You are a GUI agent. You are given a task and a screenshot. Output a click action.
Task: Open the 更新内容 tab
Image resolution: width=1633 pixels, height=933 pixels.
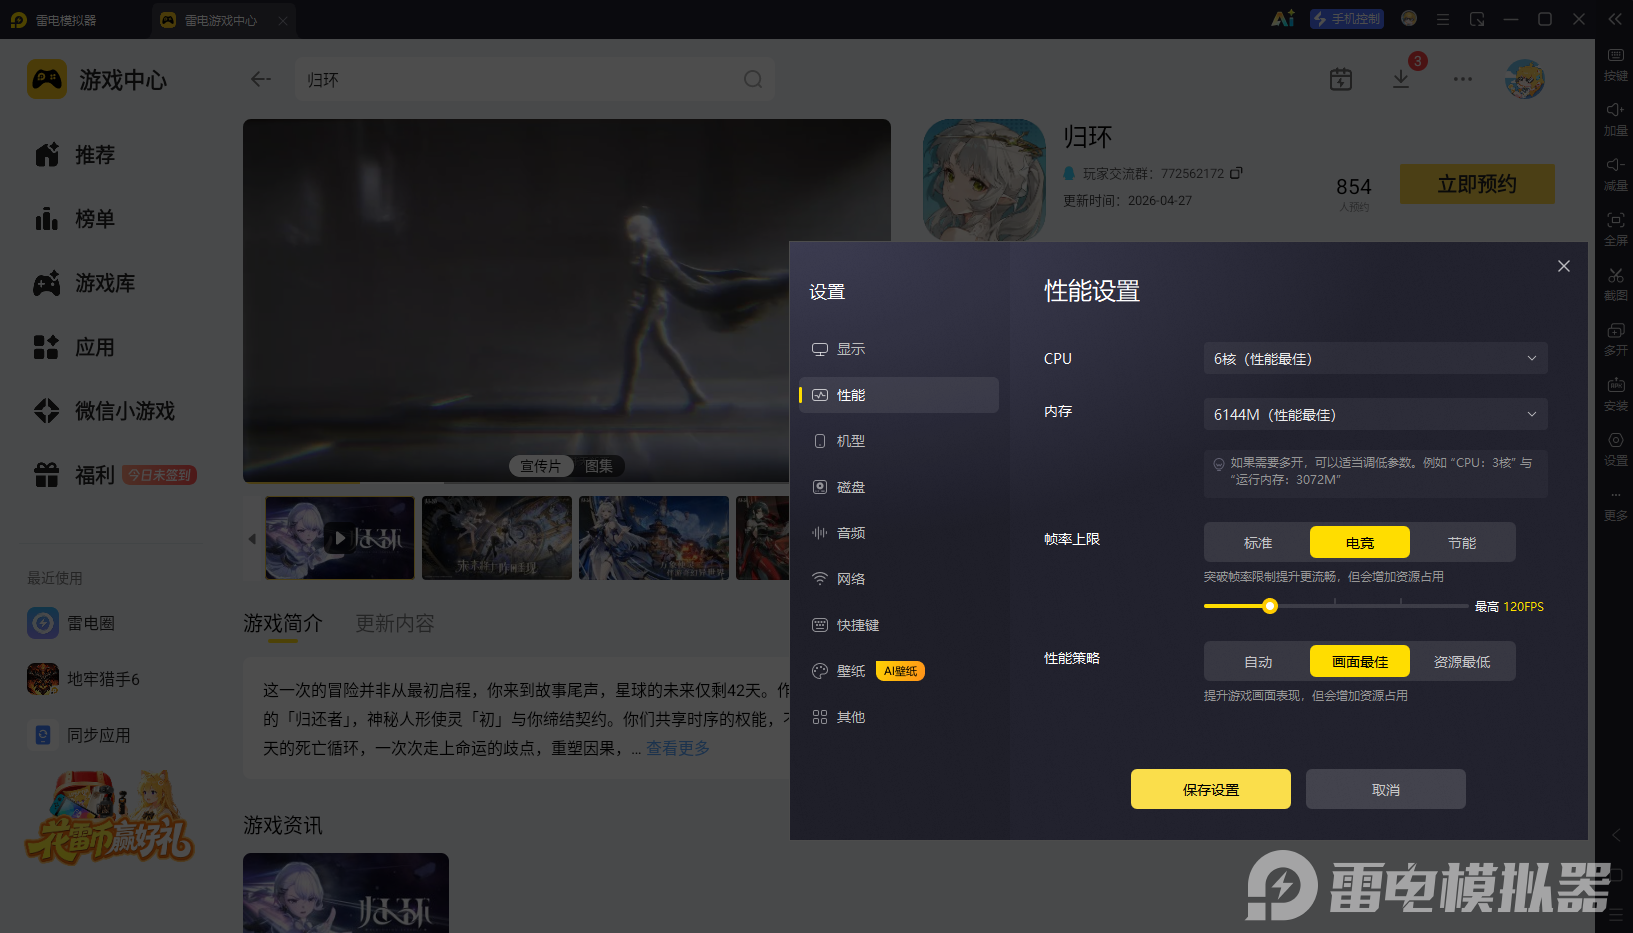395,623
